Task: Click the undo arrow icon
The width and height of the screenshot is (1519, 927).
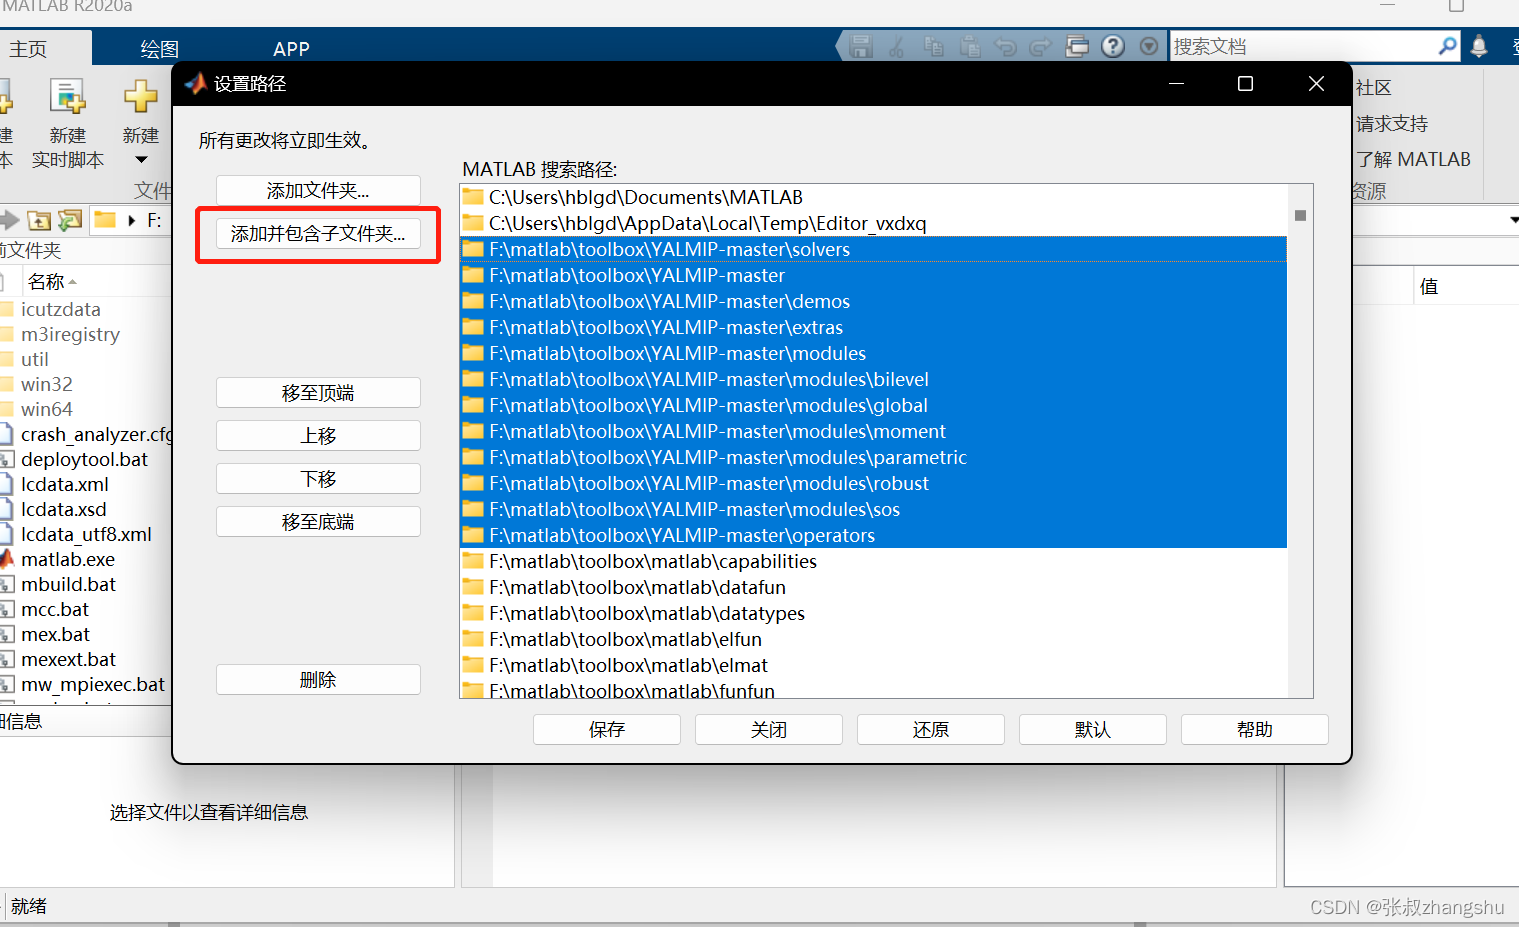Action: click(1006, 47)
